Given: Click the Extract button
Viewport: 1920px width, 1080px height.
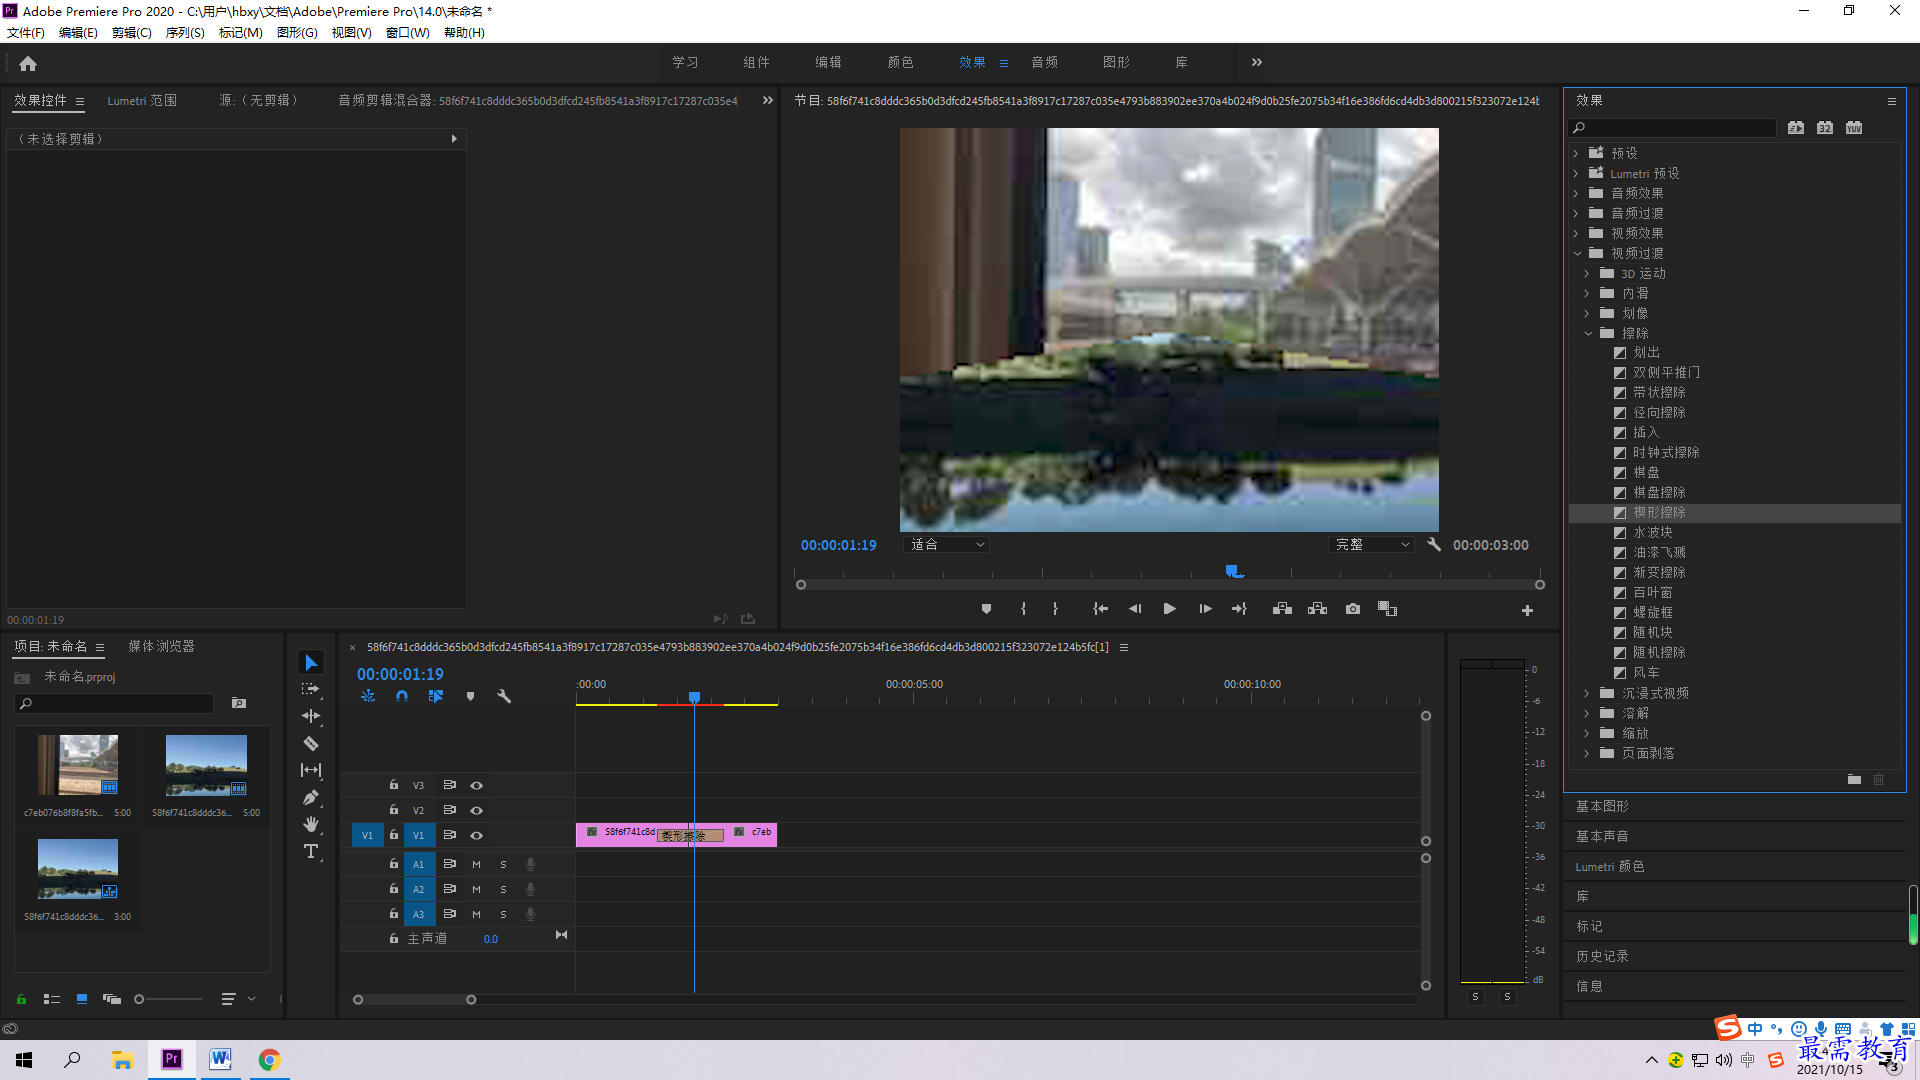Looking at the screenshot, I should [x=1317, y=609].
